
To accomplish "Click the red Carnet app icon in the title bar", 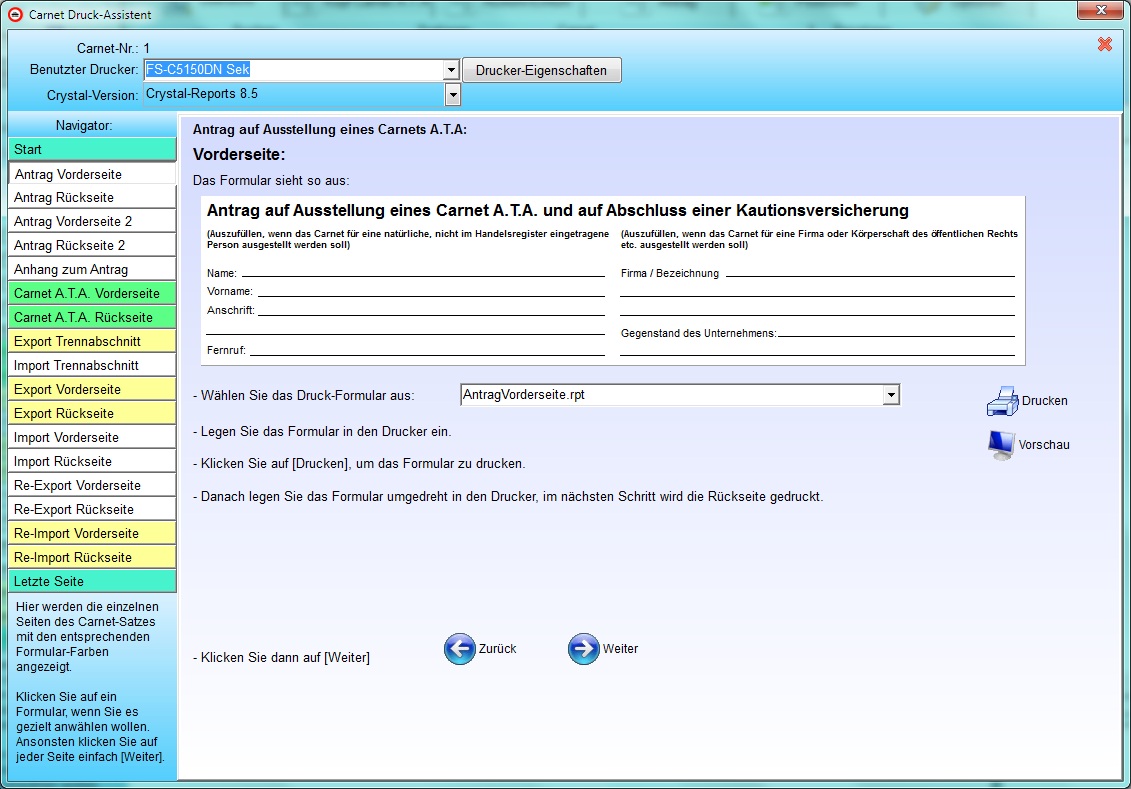I will coord(14,14).
